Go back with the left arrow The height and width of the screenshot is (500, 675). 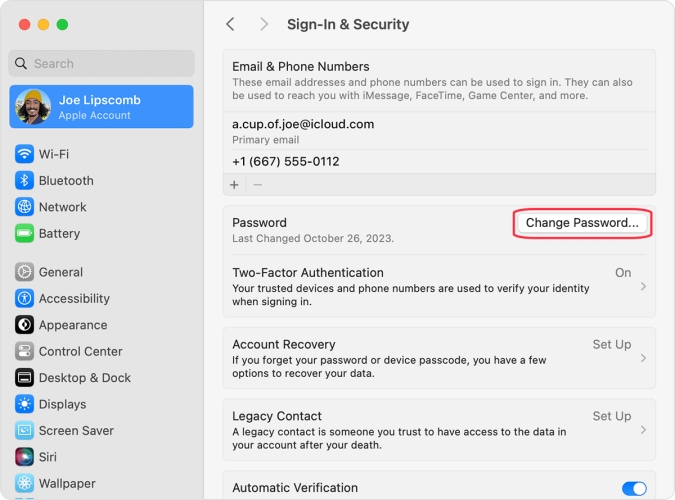[x=231, y=24]
